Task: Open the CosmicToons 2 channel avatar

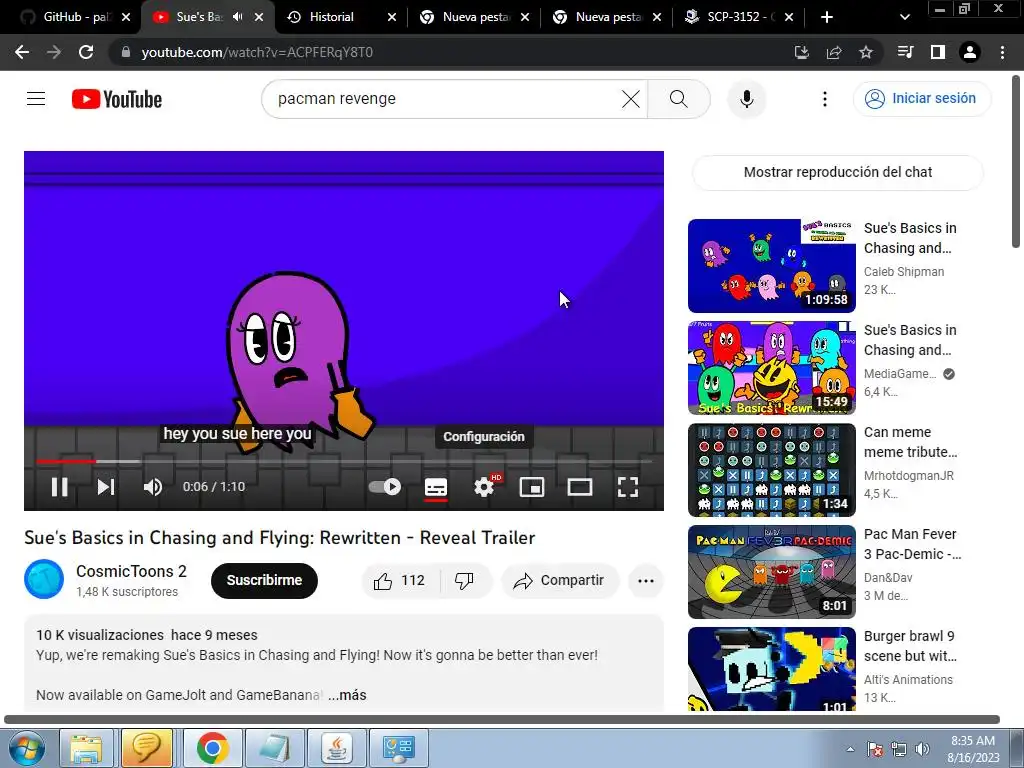Action: point(44,579)
